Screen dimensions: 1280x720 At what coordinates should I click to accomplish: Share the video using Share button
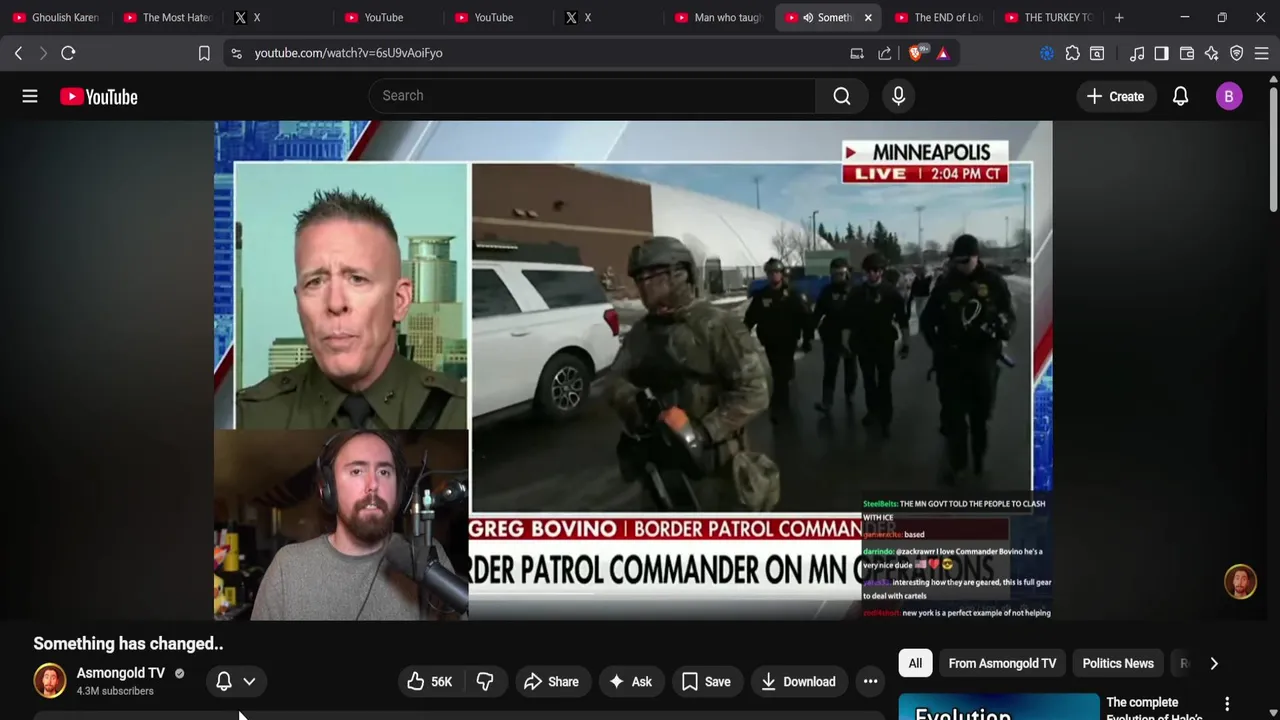point(551,681)
